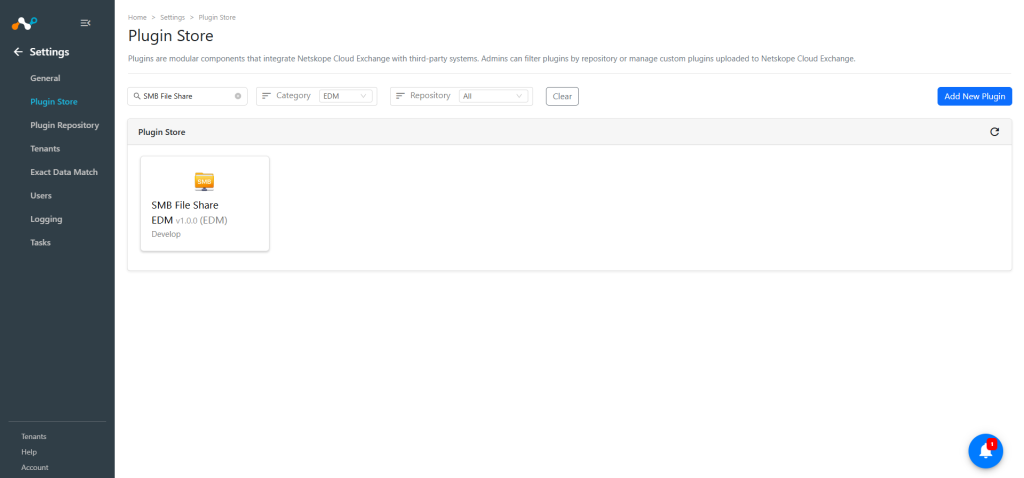Screen dimensions: 1024x478
Task: Open General settings
Action: 45,78
